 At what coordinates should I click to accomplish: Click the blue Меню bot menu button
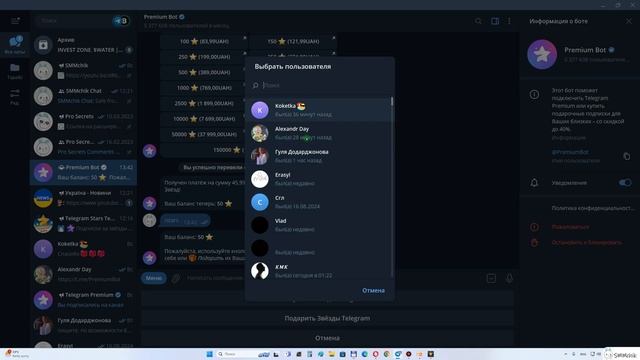pyautogui.click(x=154, y=278)
